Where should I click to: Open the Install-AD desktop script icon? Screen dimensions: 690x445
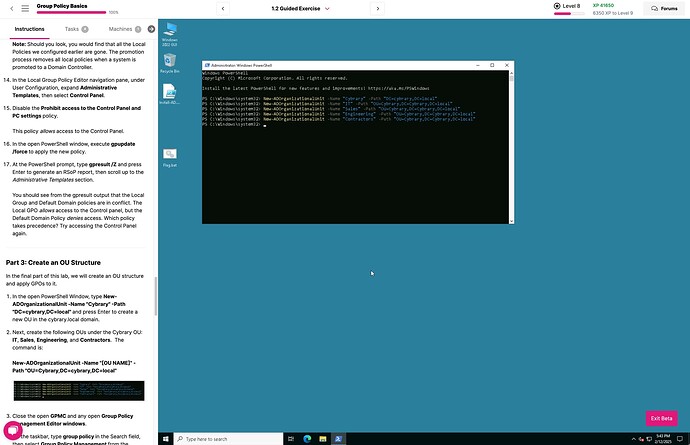[x=169, y=92]
